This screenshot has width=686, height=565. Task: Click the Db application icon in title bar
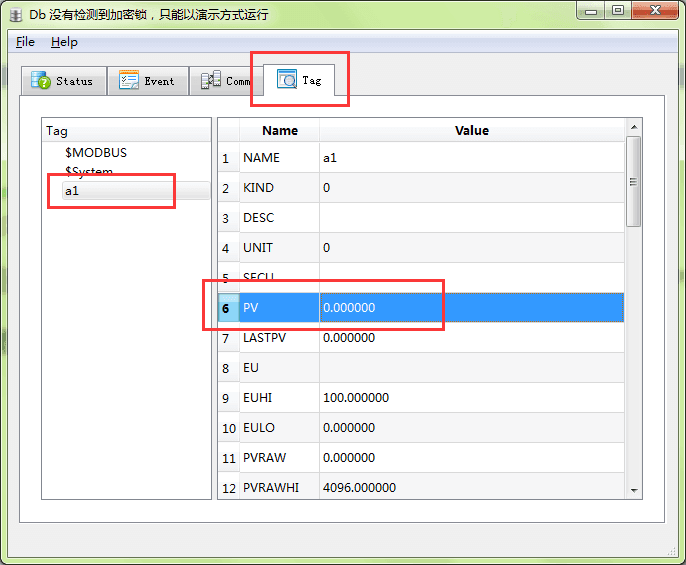point(16,15)
